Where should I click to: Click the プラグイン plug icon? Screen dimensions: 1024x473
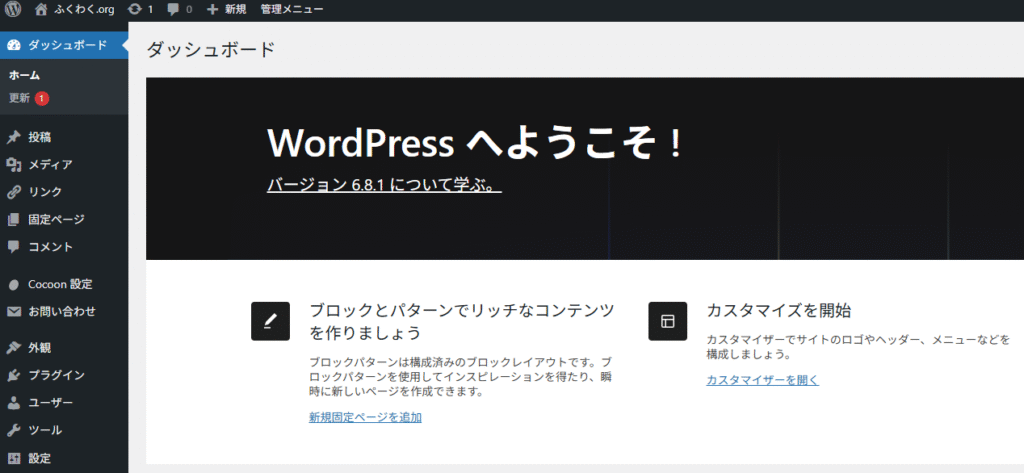[14, 375]
